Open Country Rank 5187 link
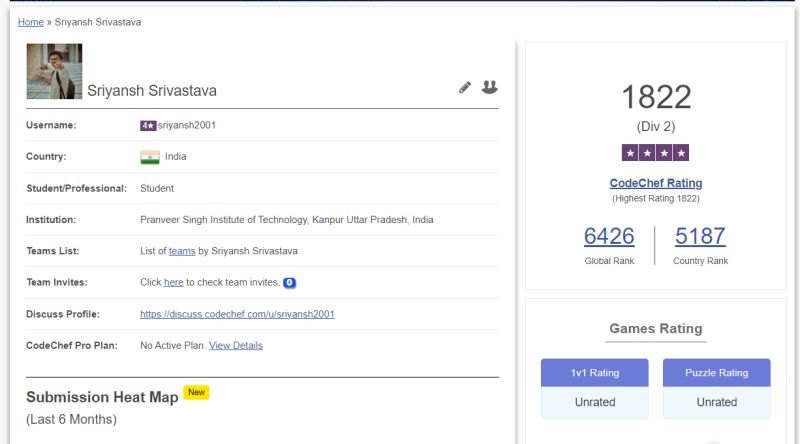The width and height of the screenshot is (800, 444). point(700,236)
